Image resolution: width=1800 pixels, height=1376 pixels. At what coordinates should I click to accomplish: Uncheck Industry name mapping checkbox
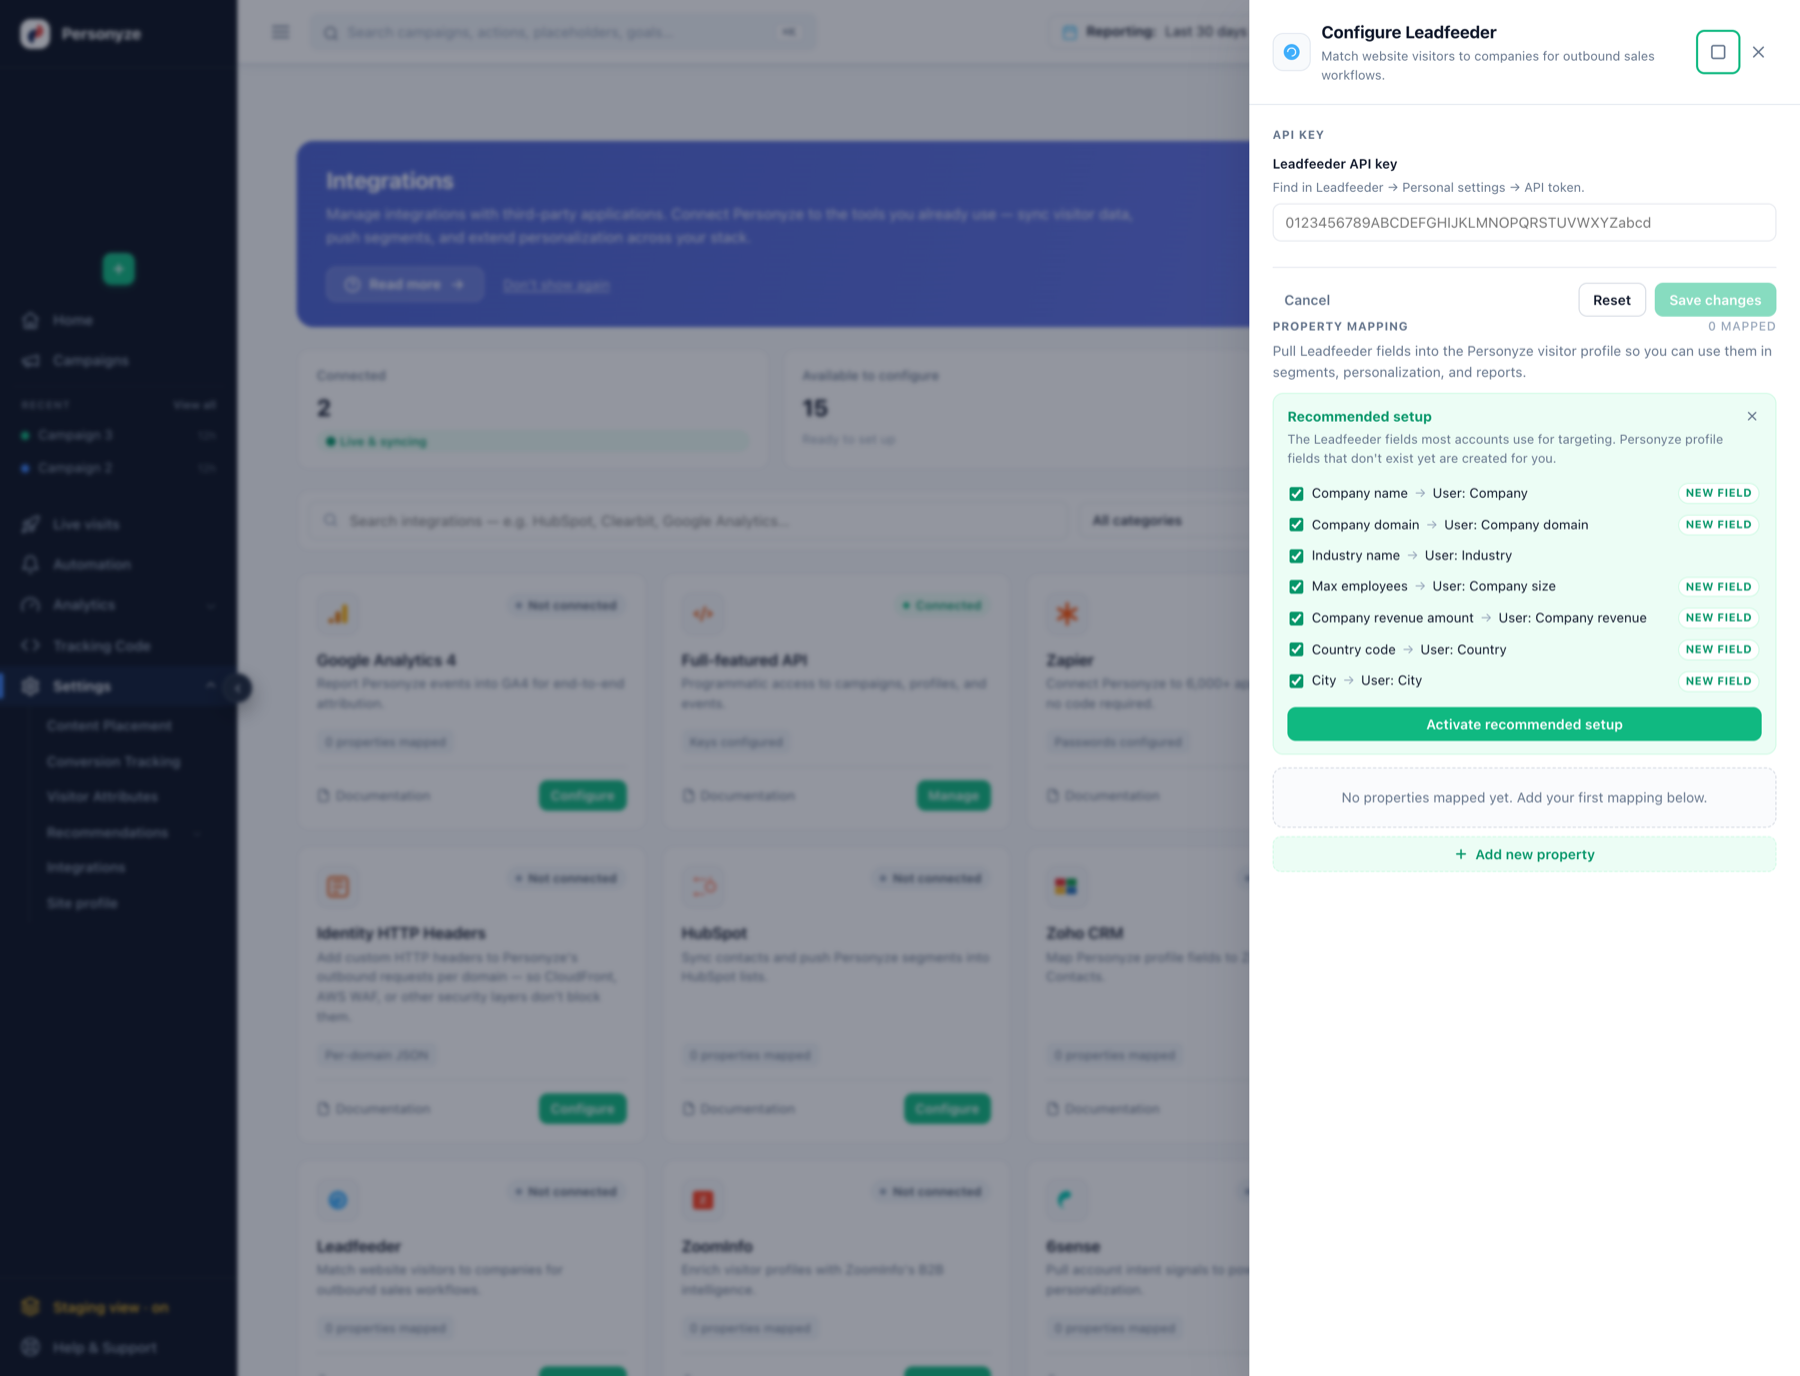tap(1296, 555)
